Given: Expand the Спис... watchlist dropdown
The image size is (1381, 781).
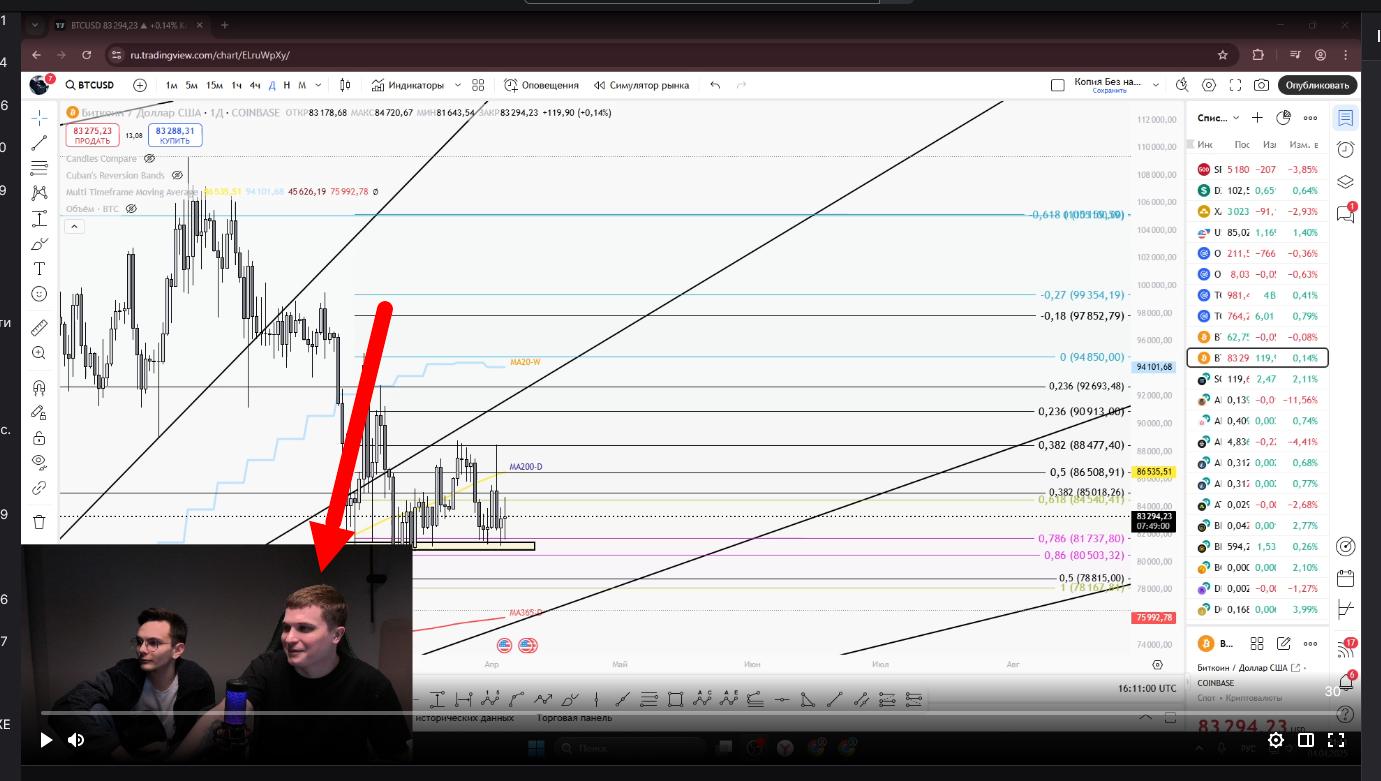Looking at the screenshot, I should pyautogui.click(x=1219, y=118).
